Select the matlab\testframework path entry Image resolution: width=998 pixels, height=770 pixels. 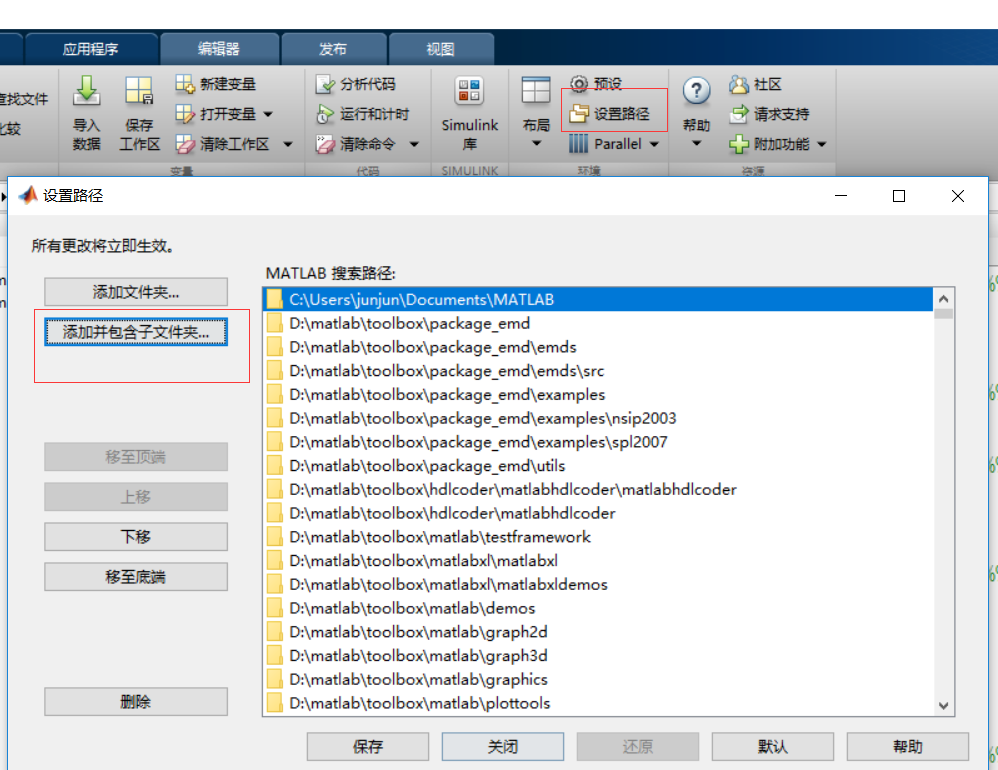tap(598, 537)
